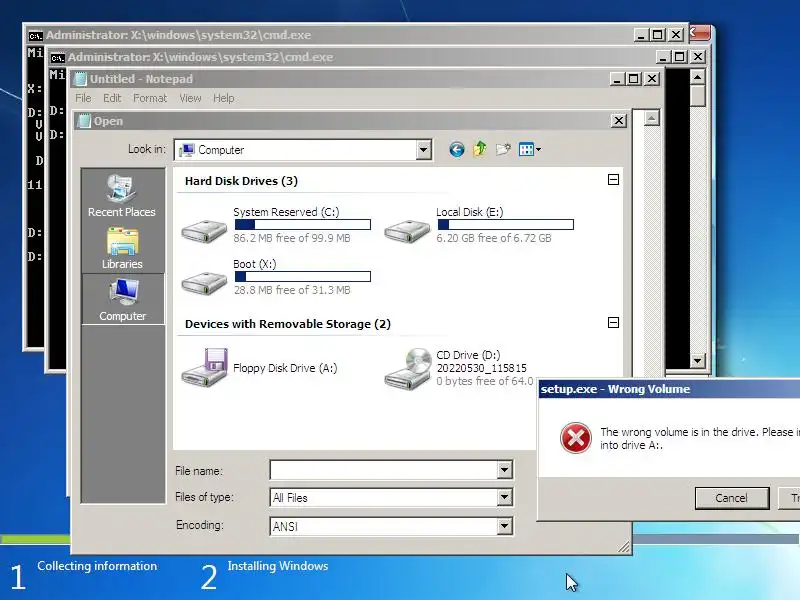Click the Open dialog title icon
The height and width of the screenshot is (600, 800).
(x=84, y=121)
